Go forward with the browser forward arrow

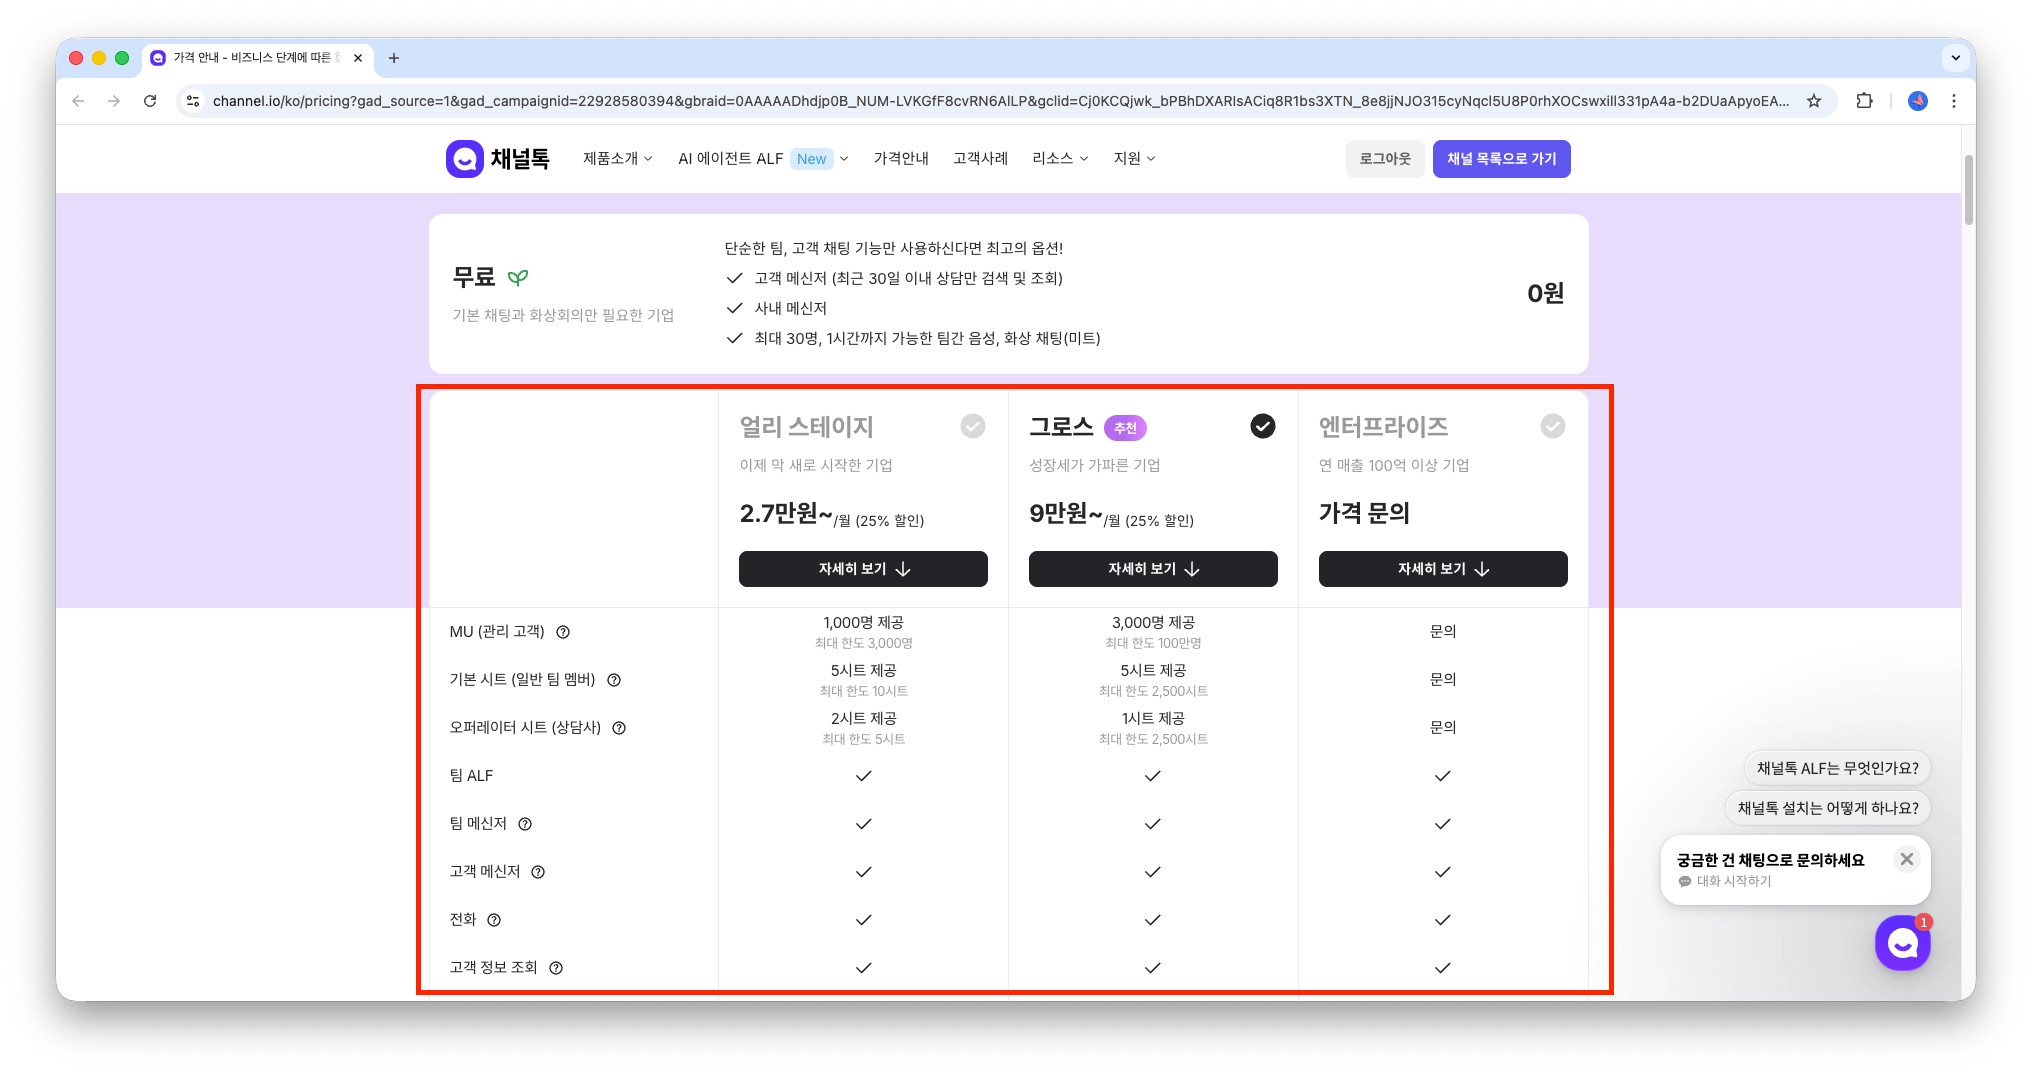pyautogui.click(x=114, y=101)
